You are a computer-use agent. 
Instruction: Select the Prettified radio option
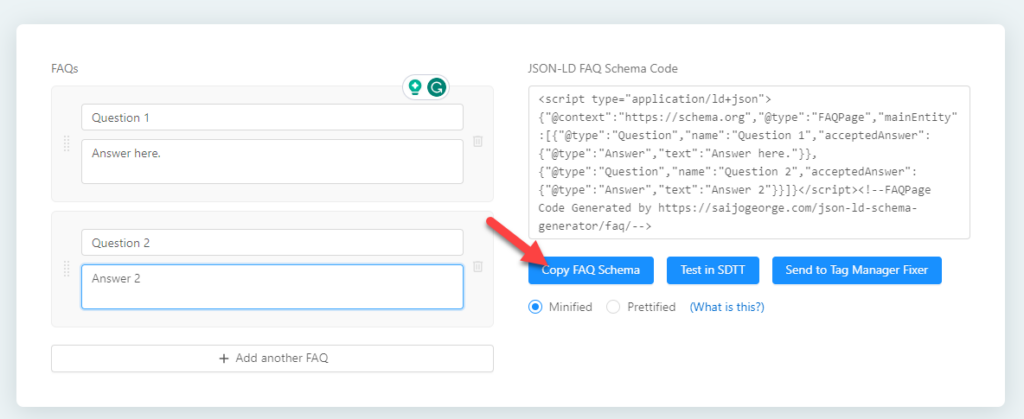pos(613,307)
